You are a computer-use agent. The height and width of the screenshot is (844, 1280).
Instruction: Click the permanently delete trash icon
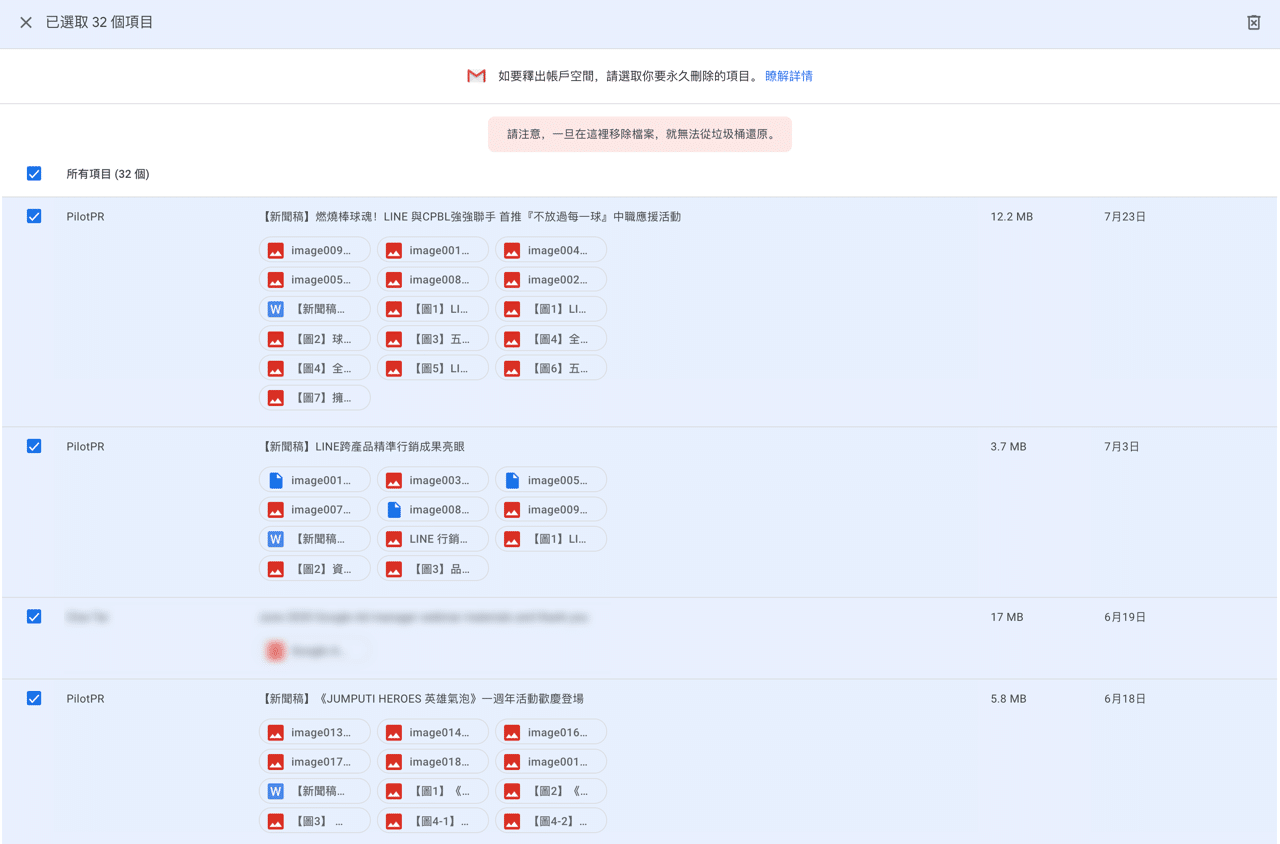coord(1253,22)
